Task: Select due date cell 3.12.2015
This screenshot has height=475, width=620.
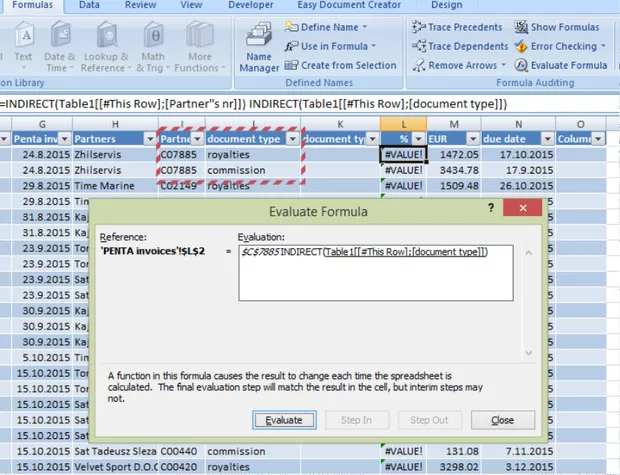Action: (x=518, y=467)
